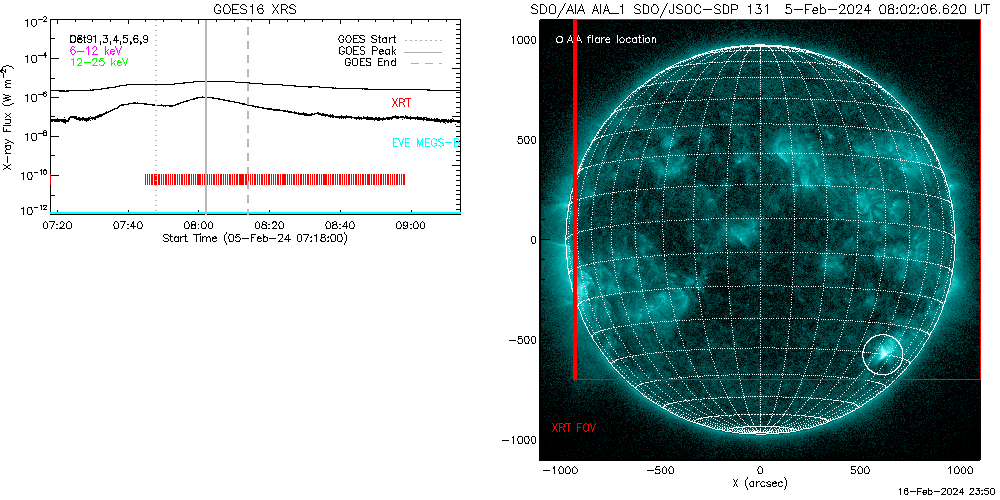Click the -1000 tick on the solar y-axis
The height and width of the screenshot is (500, 1000).
519,440
